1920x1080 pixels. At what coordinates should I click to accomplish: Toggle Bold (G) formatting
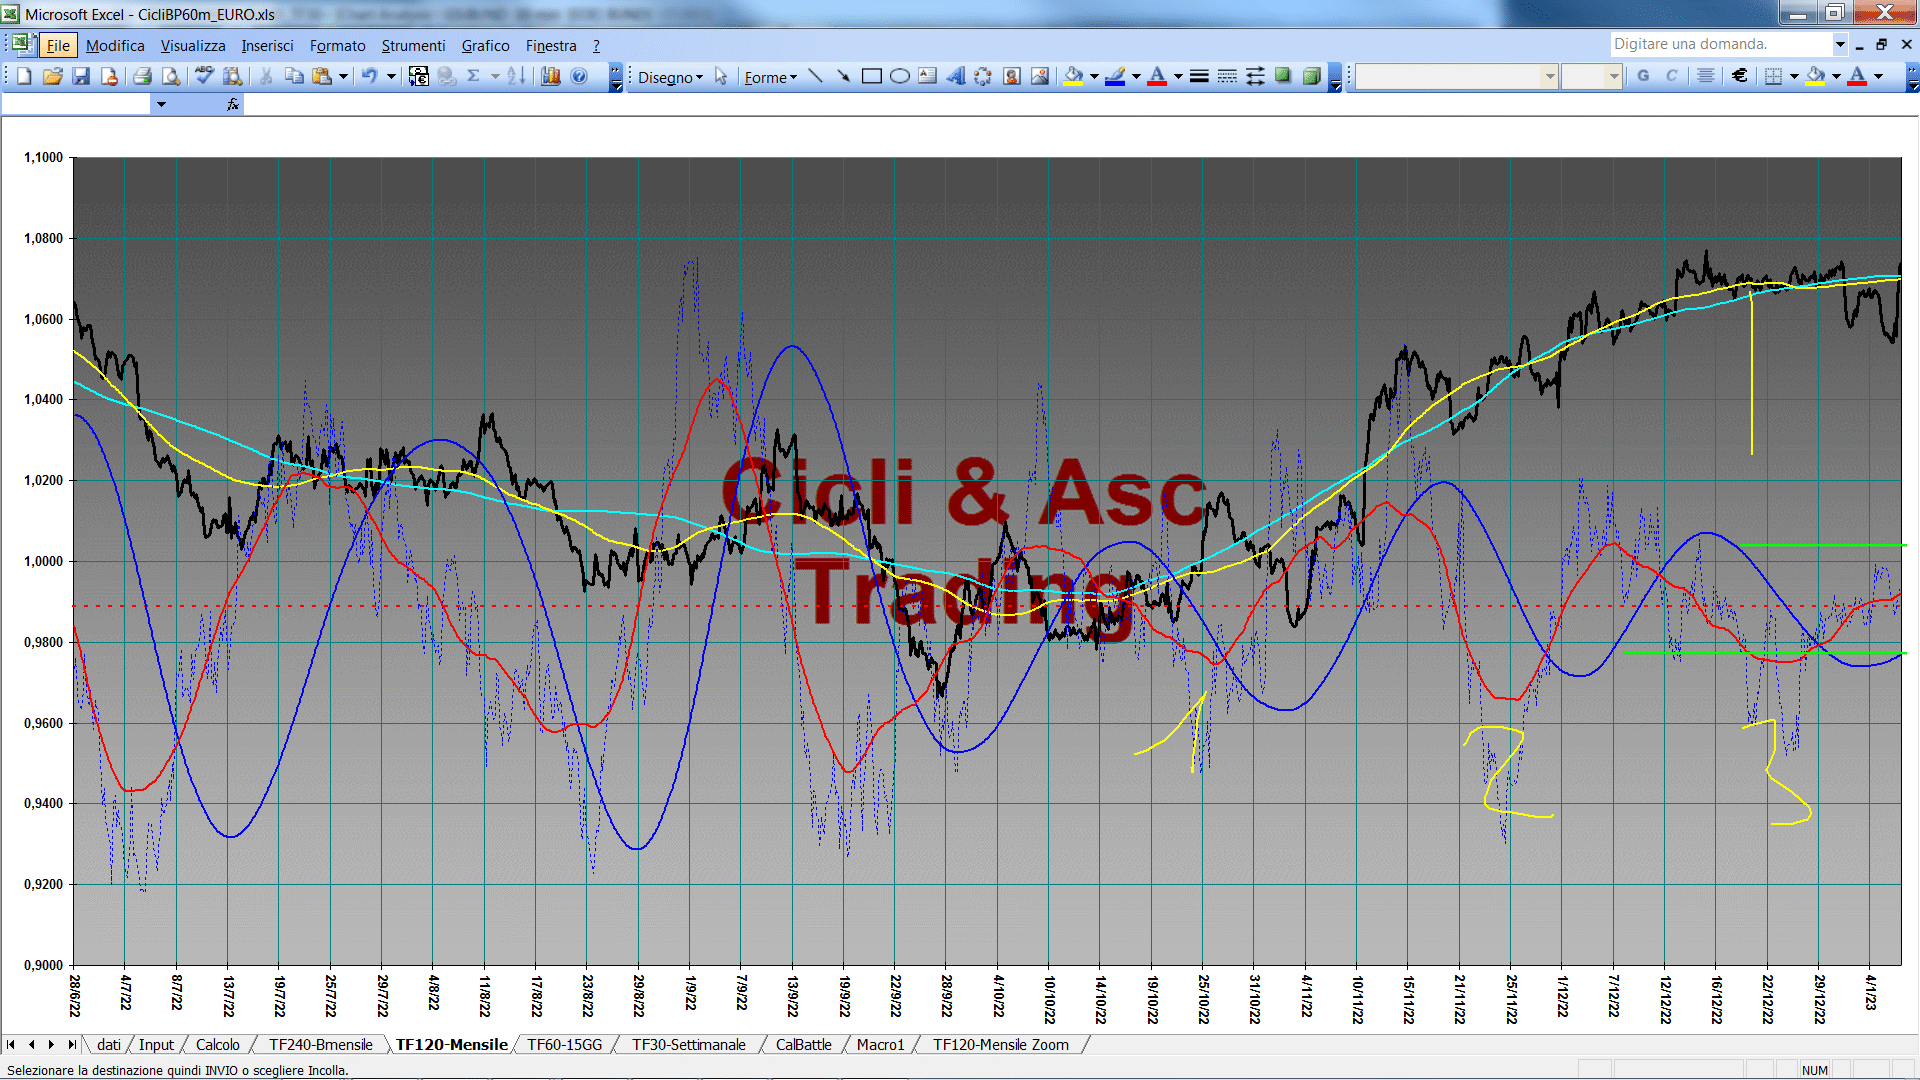pos(1643,76)
